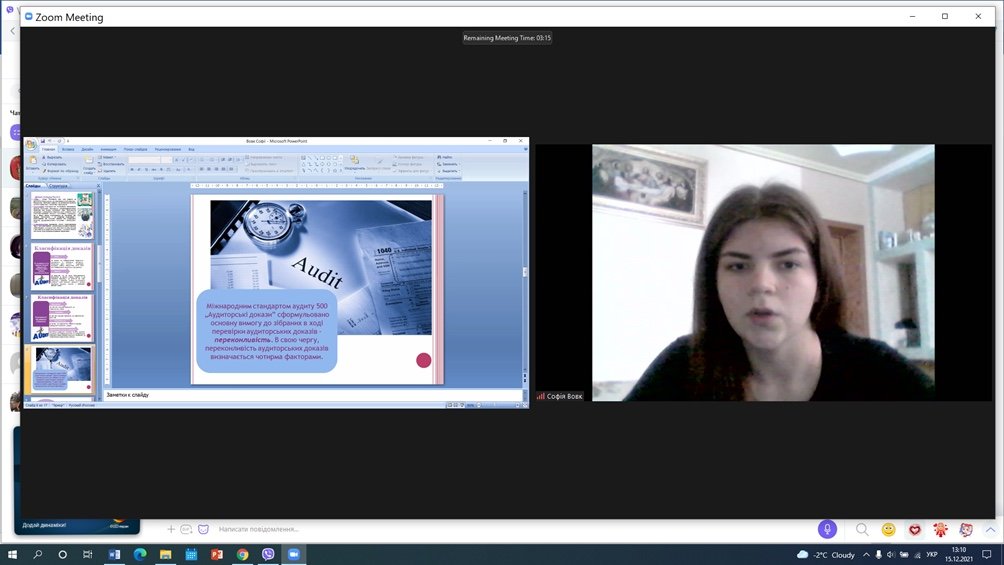The width and height of the screenshot is (1004, 565).
Task: Open Task View on taskbar
Action: (88, 554)
